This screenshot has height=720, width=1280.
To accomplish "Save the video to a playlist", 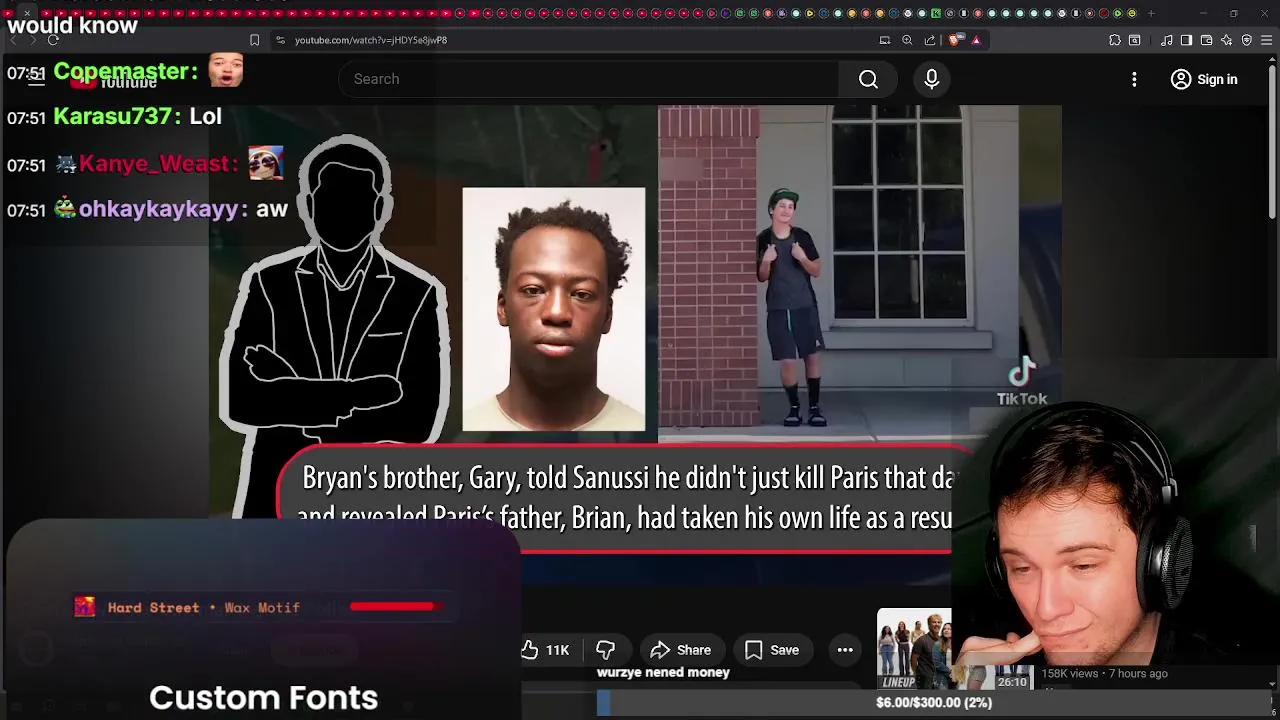I will (772, 650).
